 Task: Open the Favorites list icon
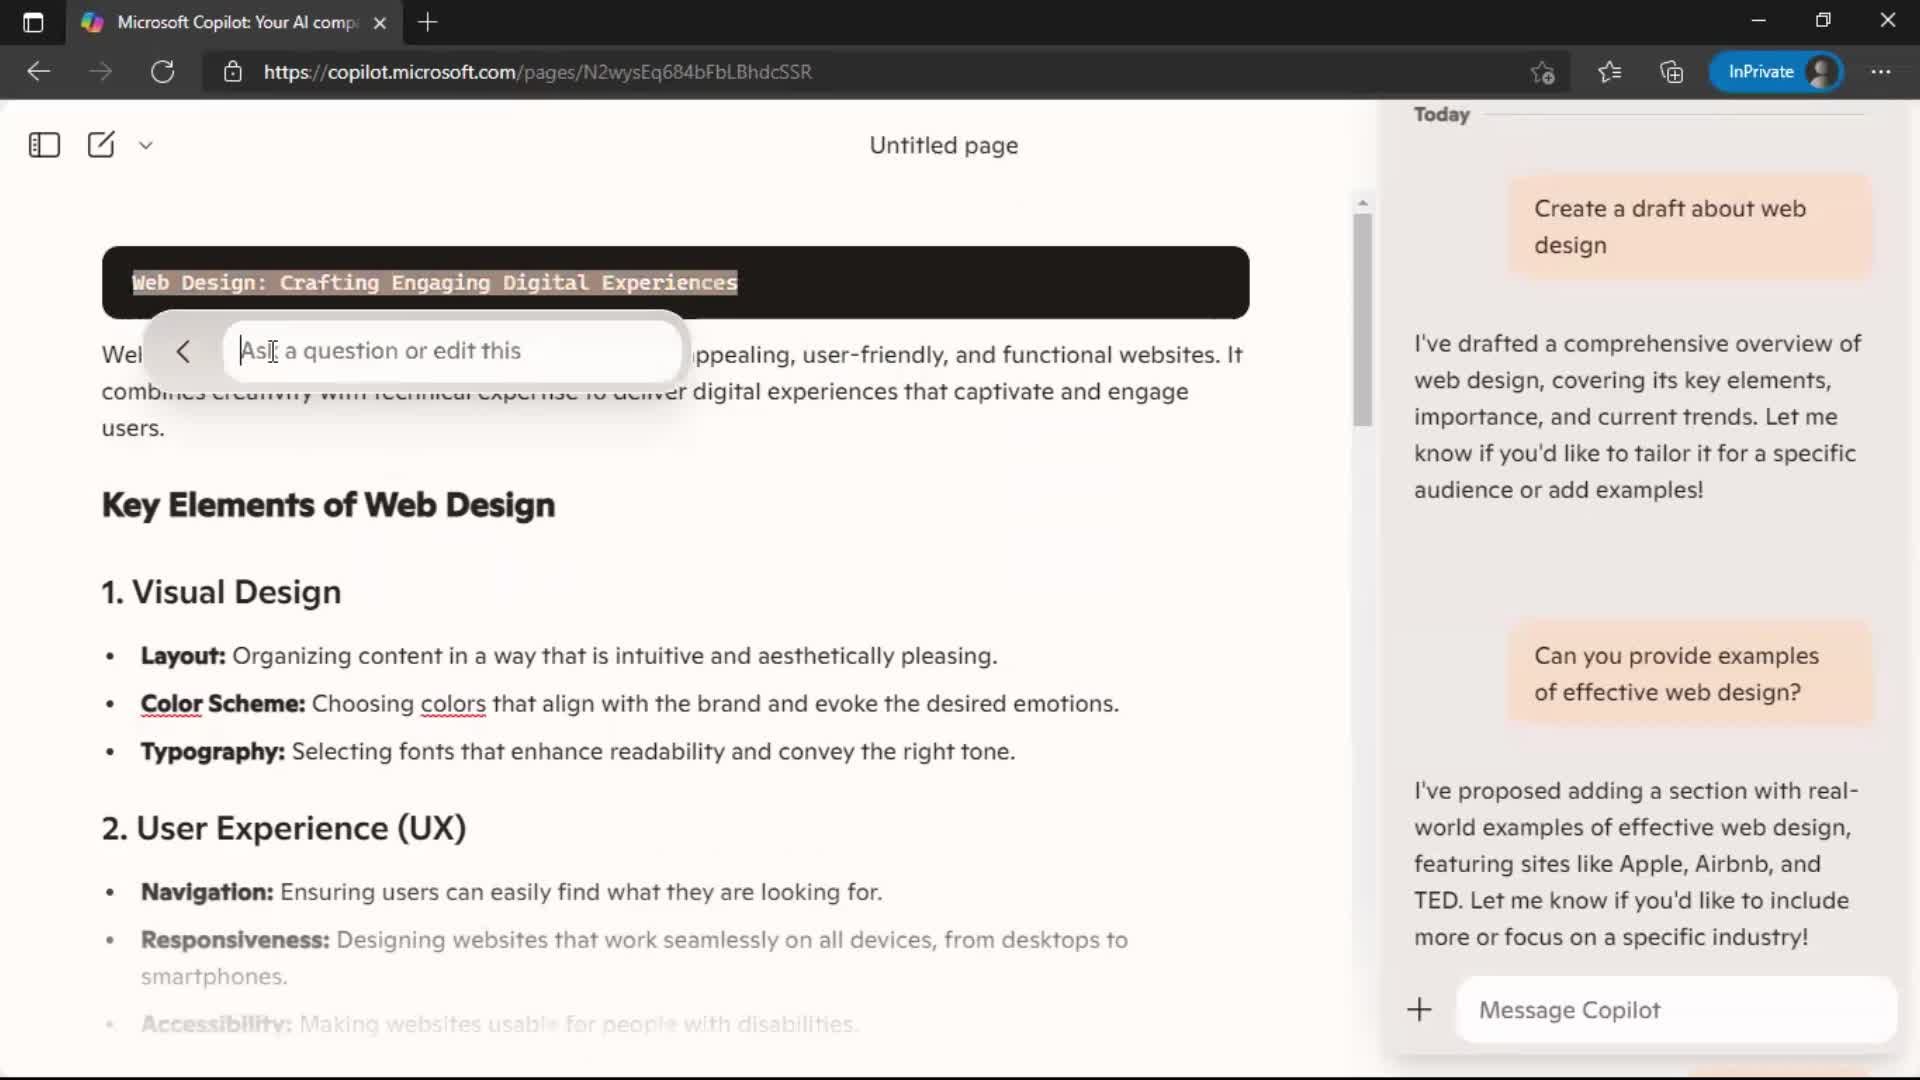tap(1609, 72)
